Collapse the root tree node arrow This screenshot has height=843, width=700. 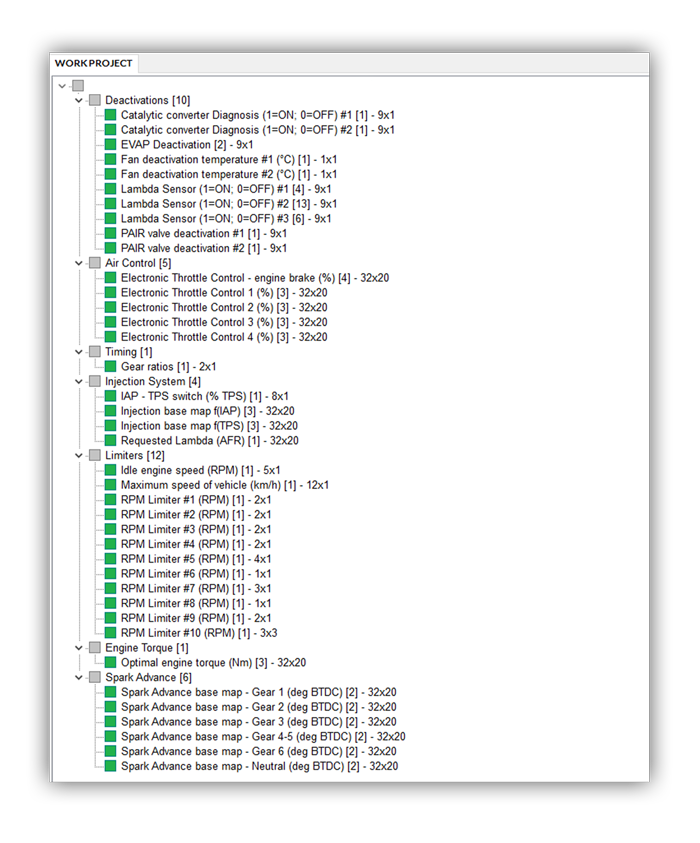click(63, 86)
